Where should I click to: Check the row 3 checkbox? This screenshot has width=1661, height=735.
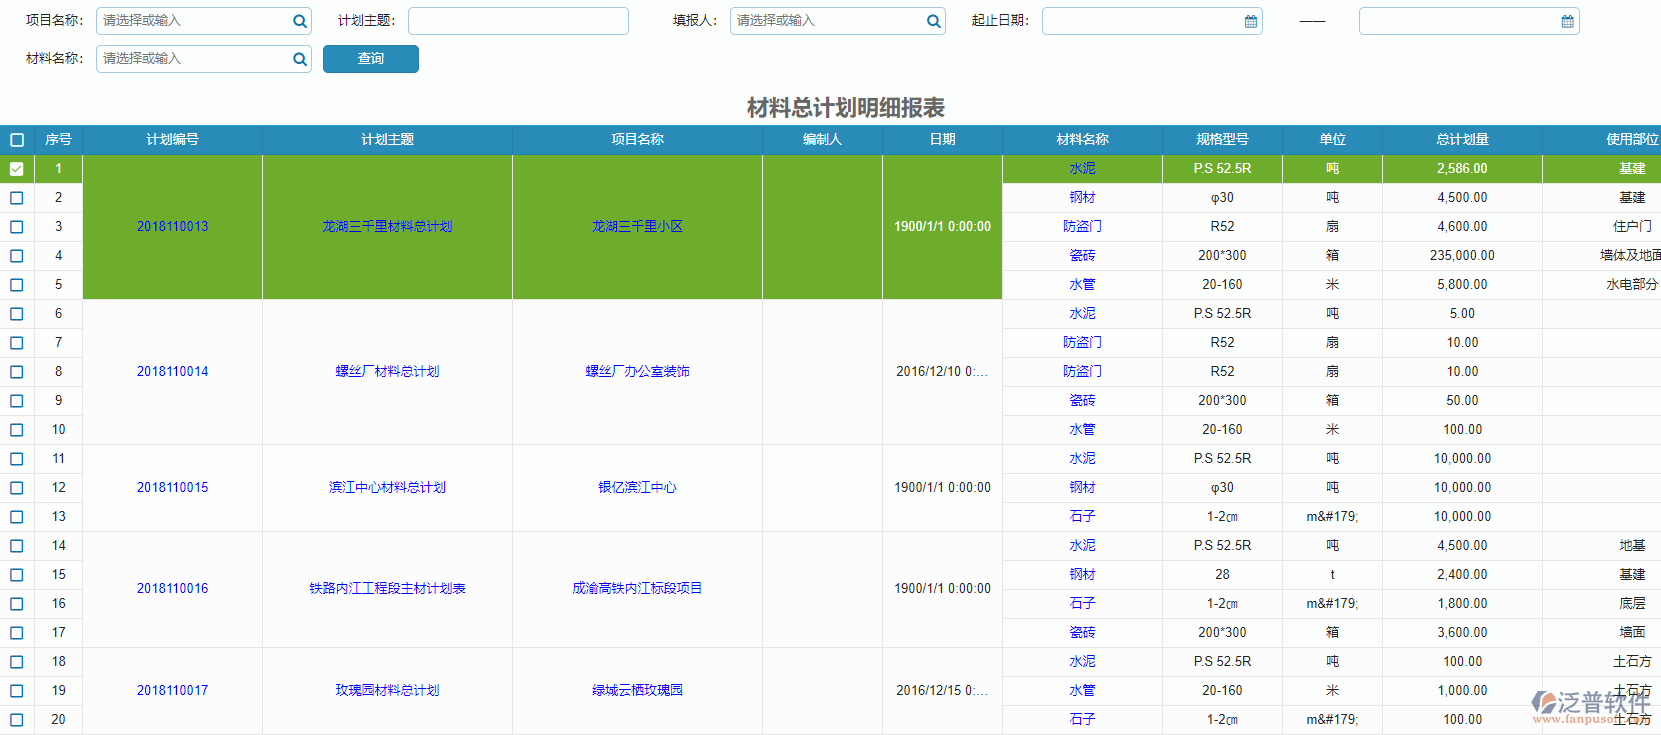tap(17, 227)
